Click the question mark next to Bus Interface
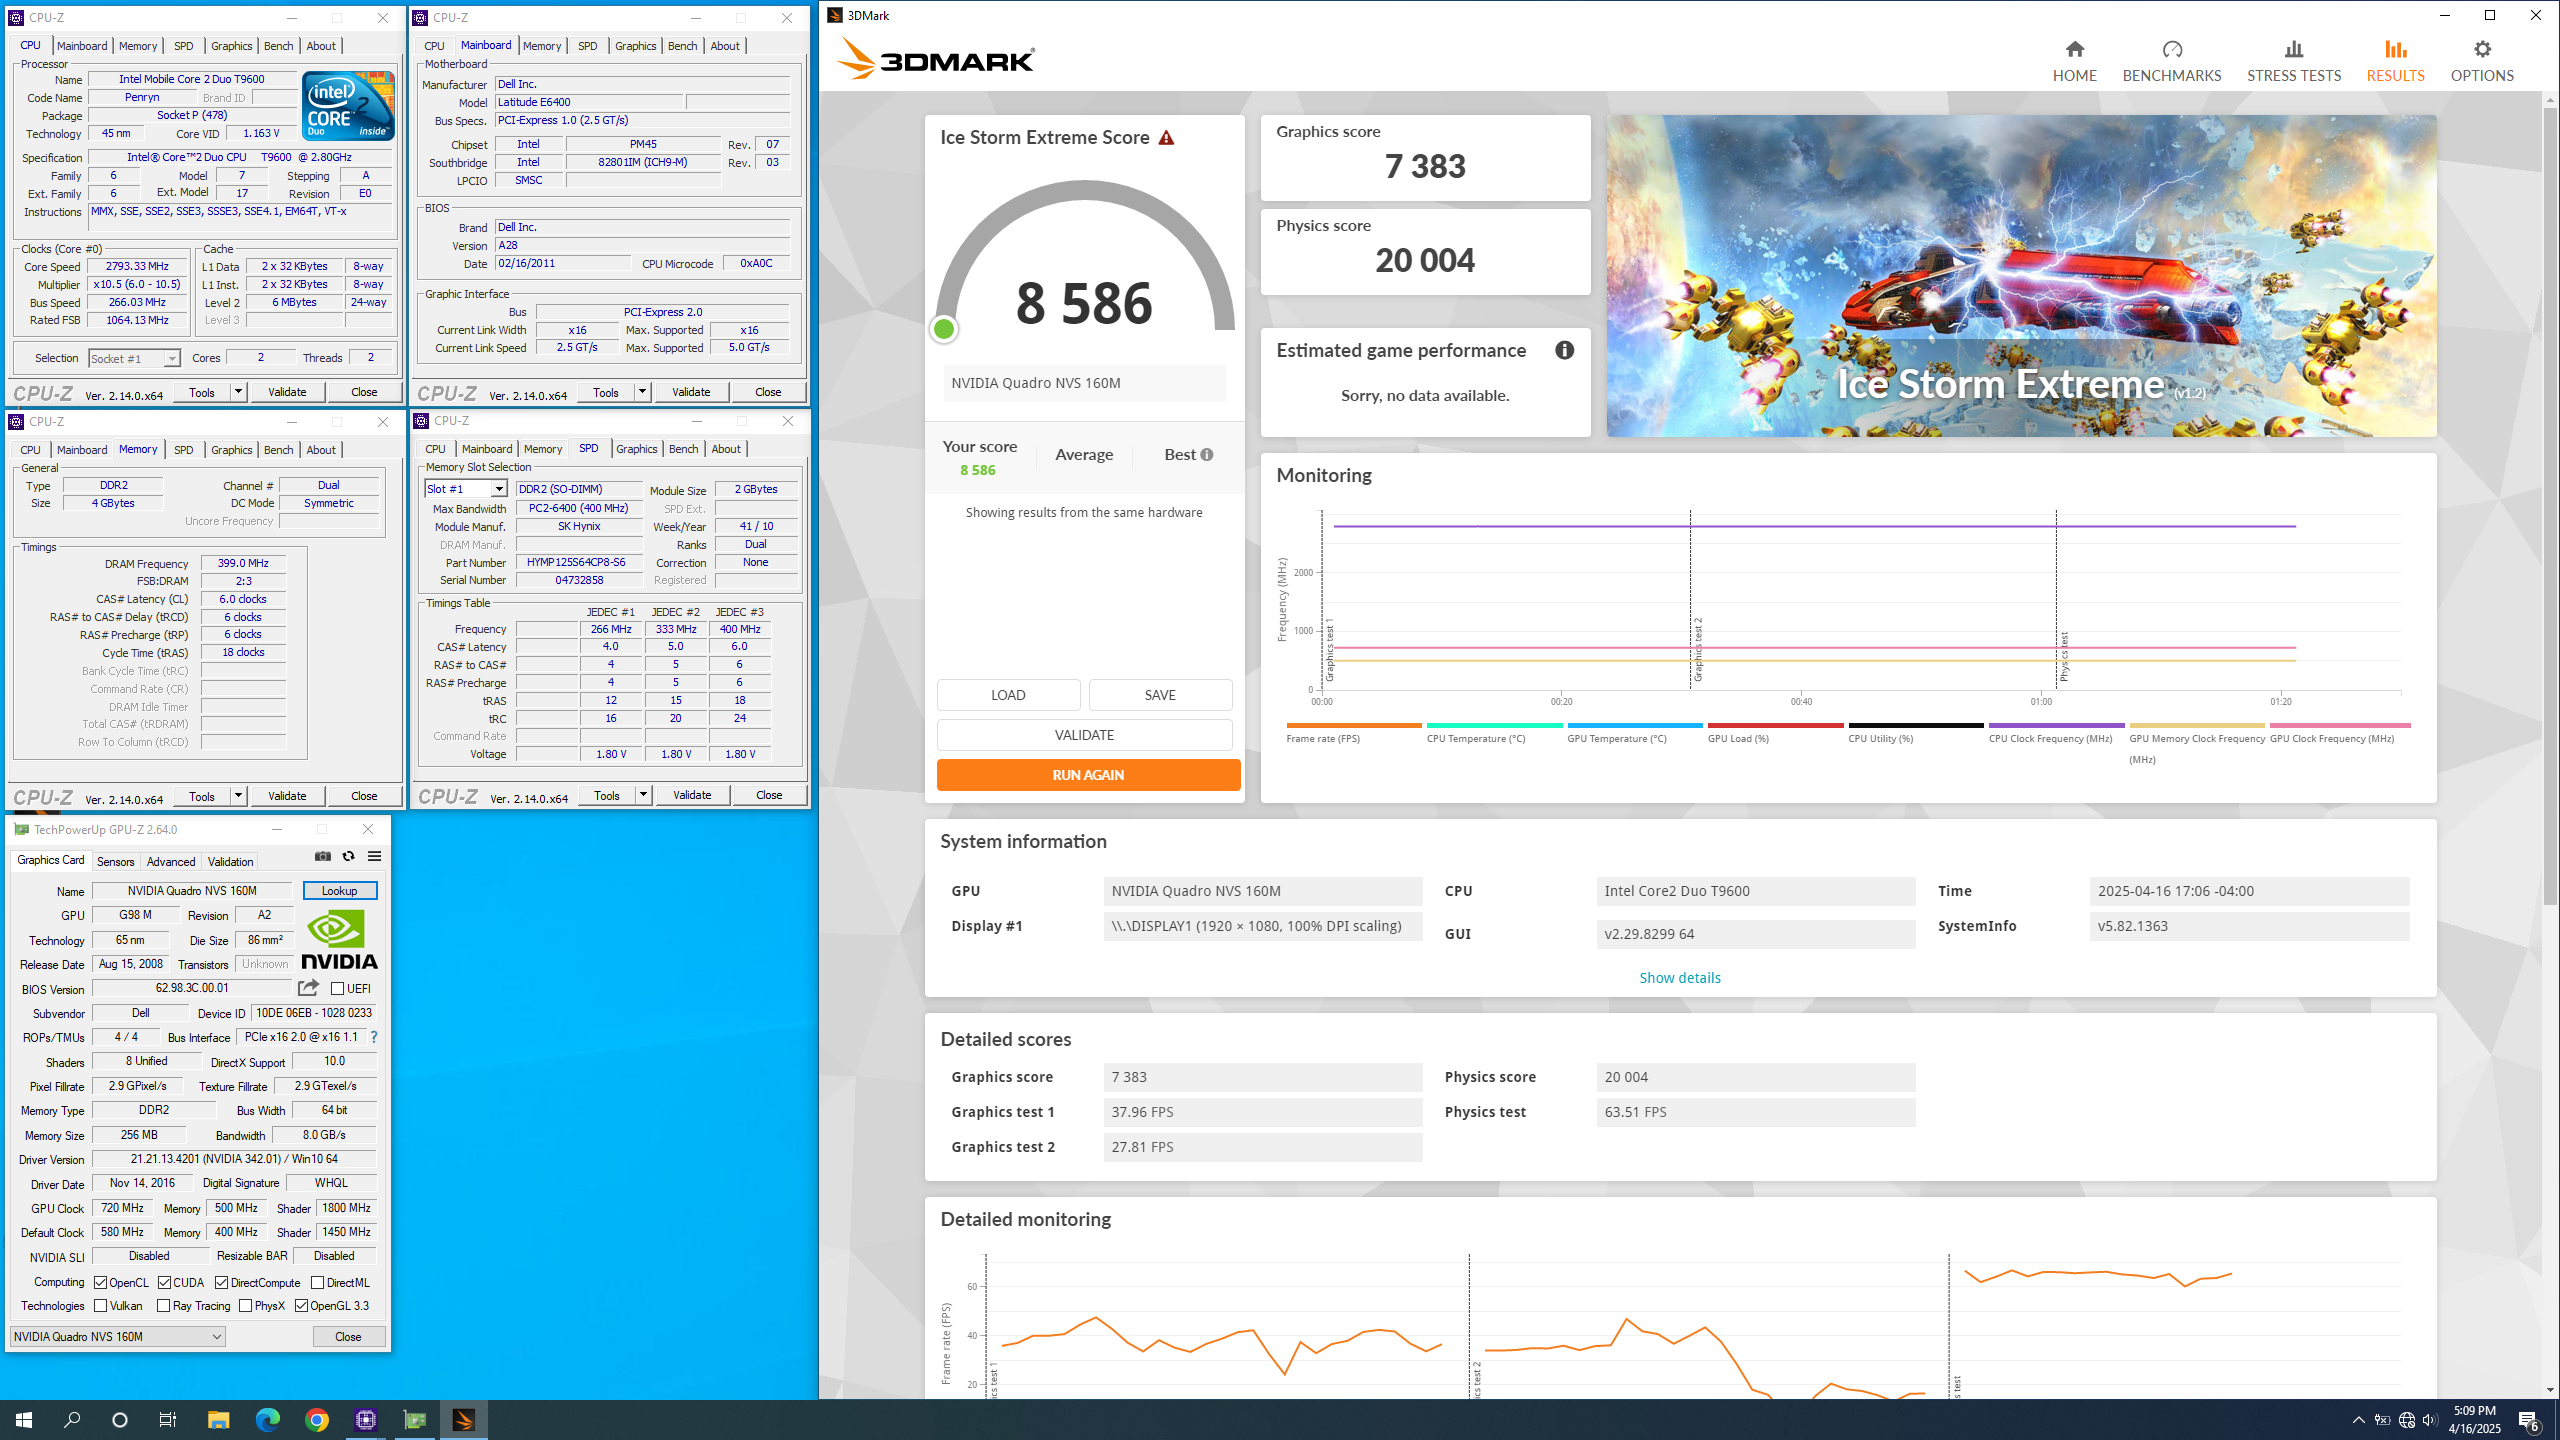The height and width of the screenshot is (1440, 2560). (374, 1037)
